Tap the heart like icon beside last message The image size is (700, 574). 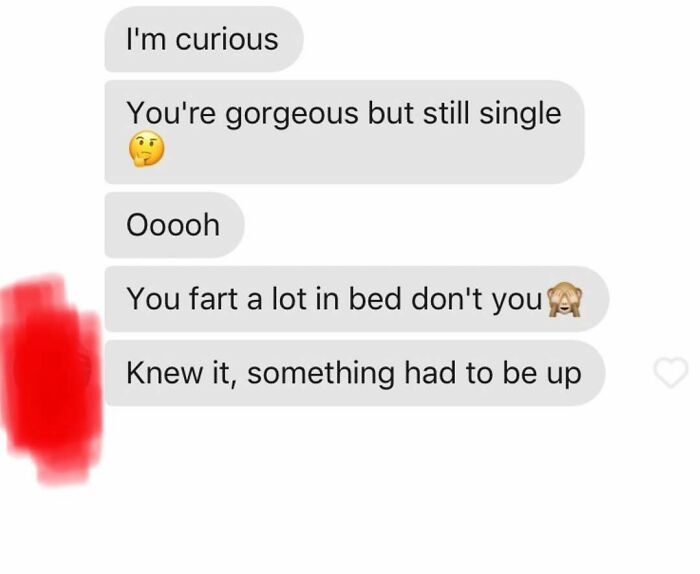(671, 373)
